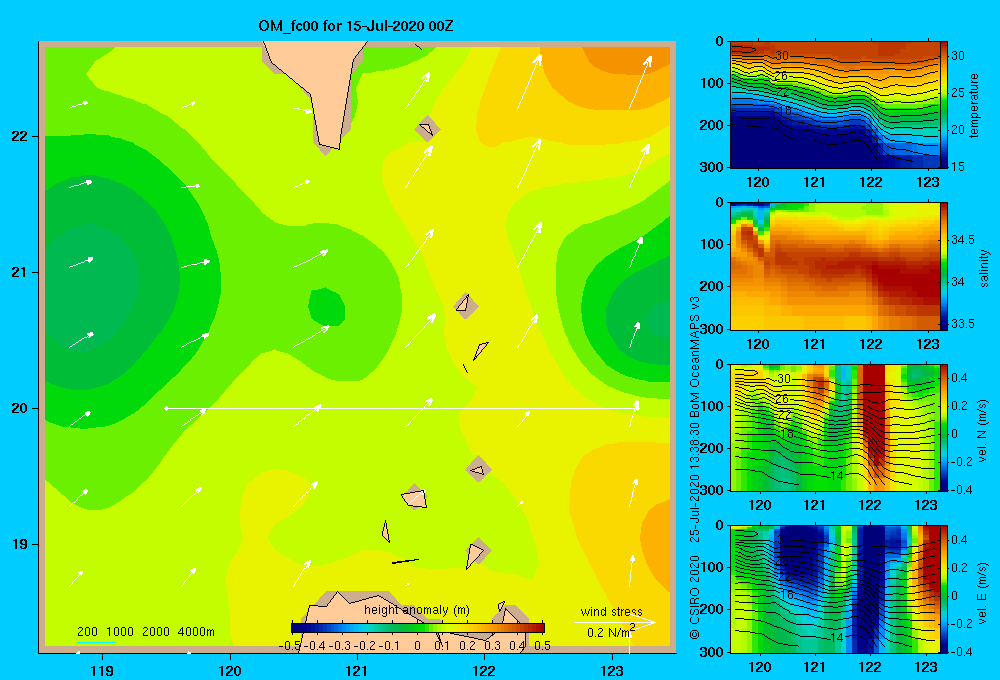
Task: Click longitude label 119 below main map
Action: click(102, 670)
